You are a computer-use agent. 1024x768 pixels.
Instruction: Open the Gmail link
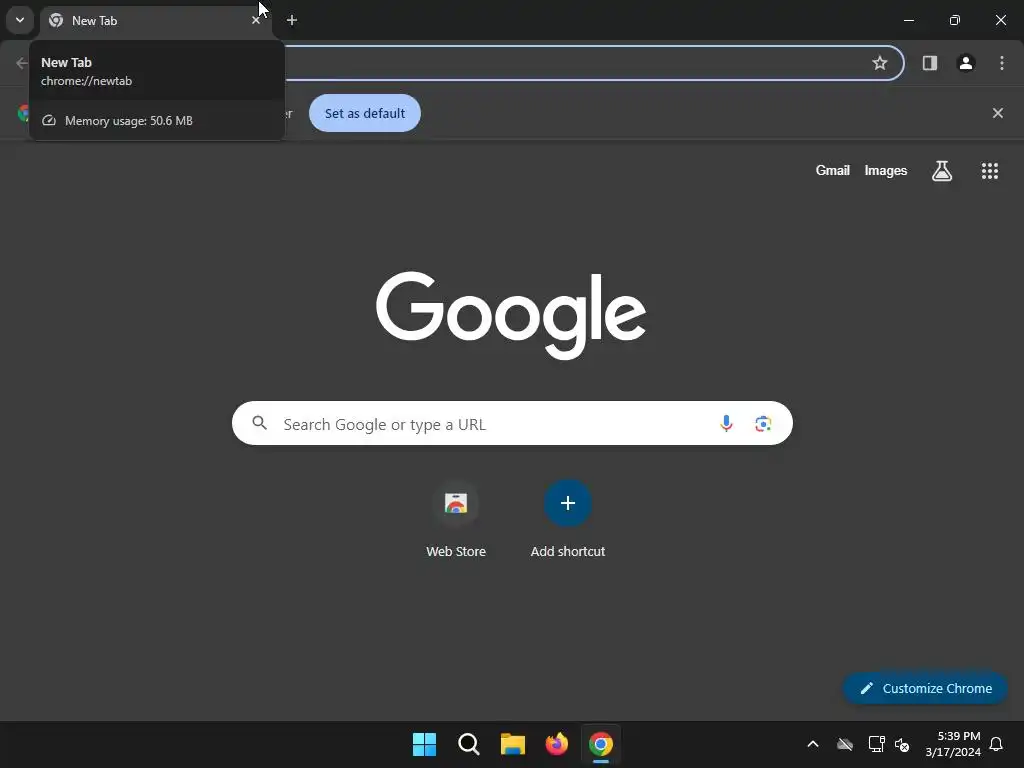tap(833, 170)
